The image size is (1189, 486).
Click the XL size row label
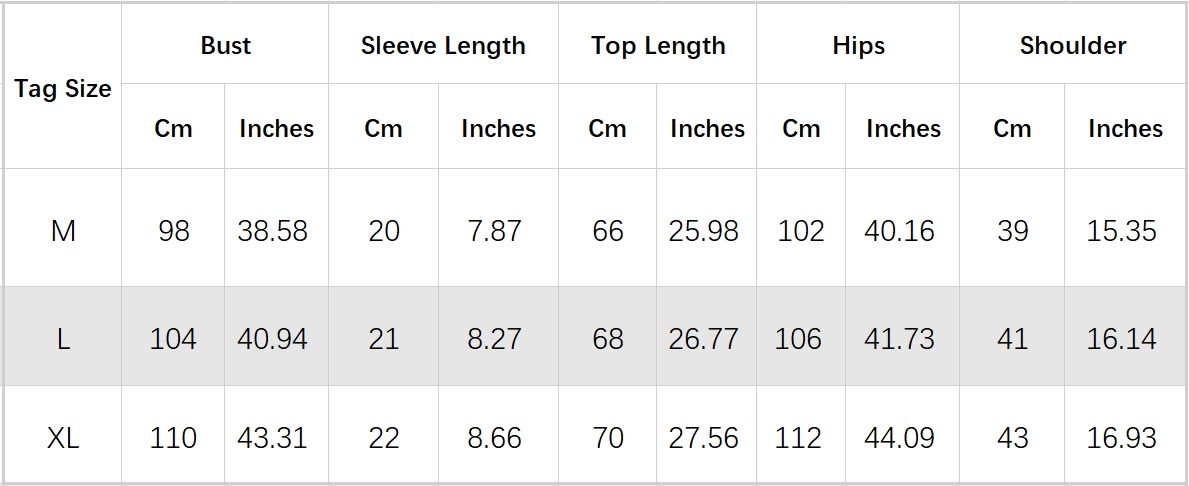[x=63, y=438]
